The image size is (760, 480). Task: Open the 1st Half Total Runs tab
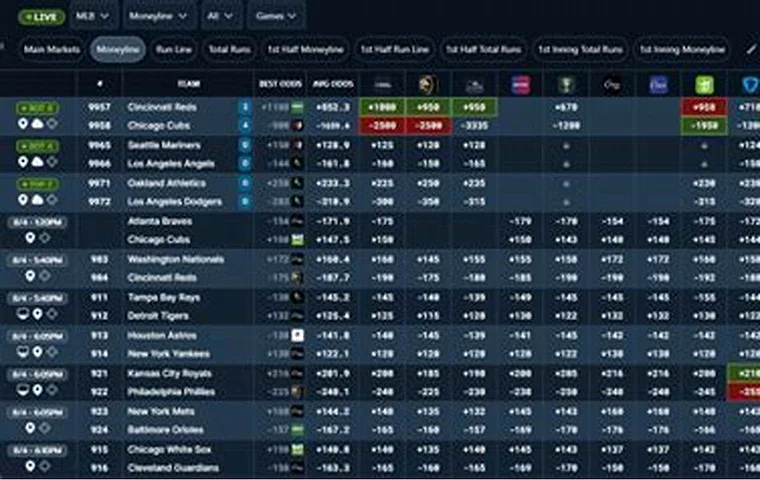coord(483,49)
